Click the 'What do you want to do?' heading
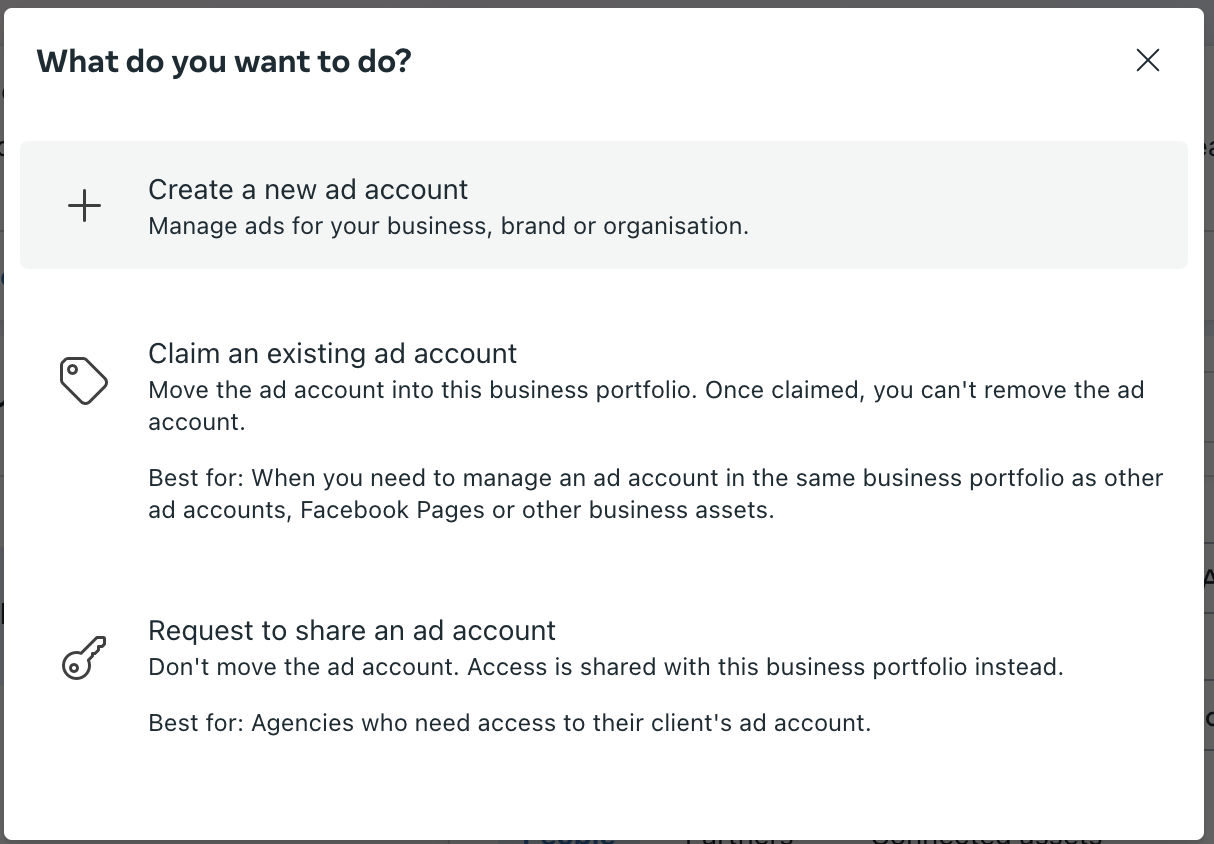1214x844 pixels. point(224,61)
